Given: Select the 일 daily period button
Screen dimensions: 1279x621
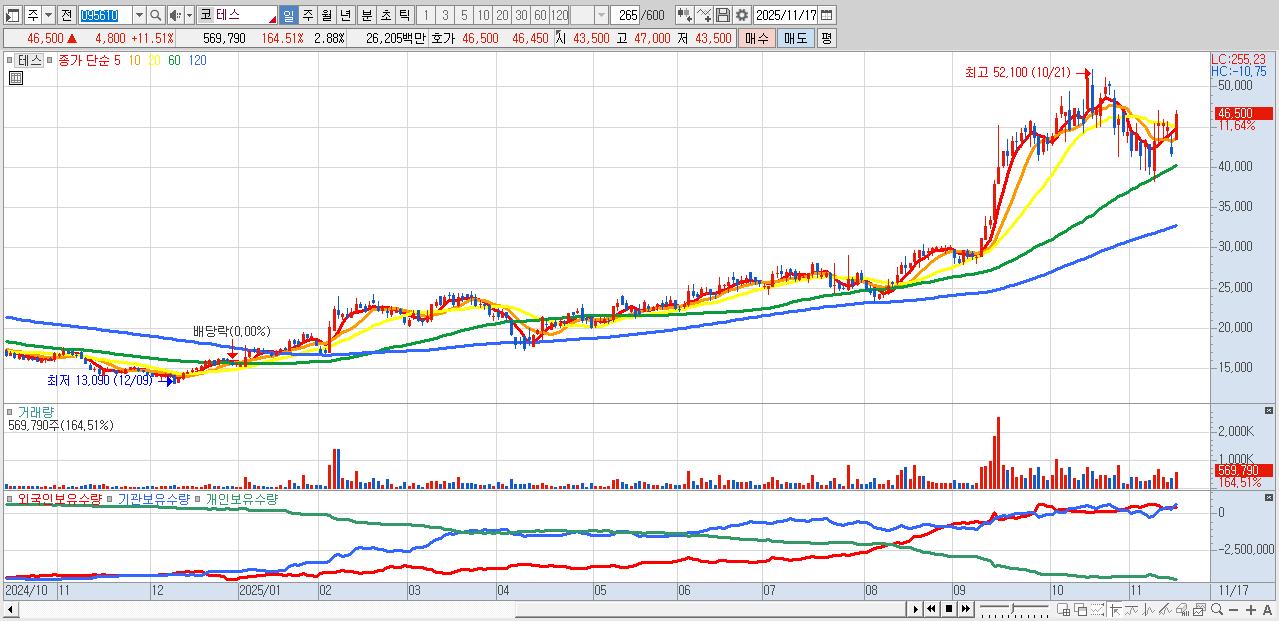Looking at the screenshot, I should 289,15.
